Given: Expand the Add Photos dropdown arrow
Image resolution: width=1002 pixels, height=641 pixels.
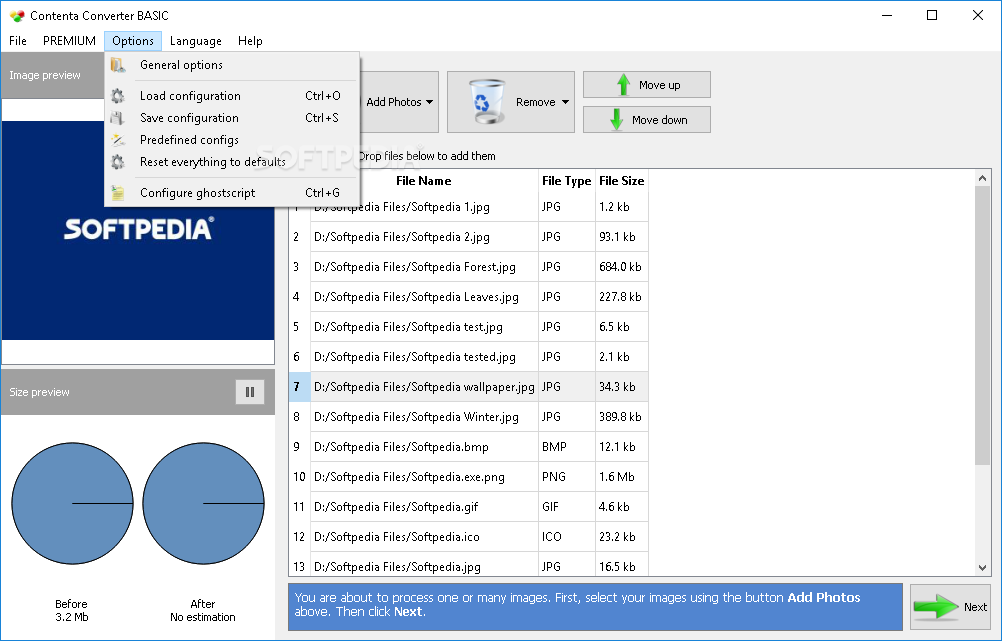Looking at the screenshot, I should (429, 102).
